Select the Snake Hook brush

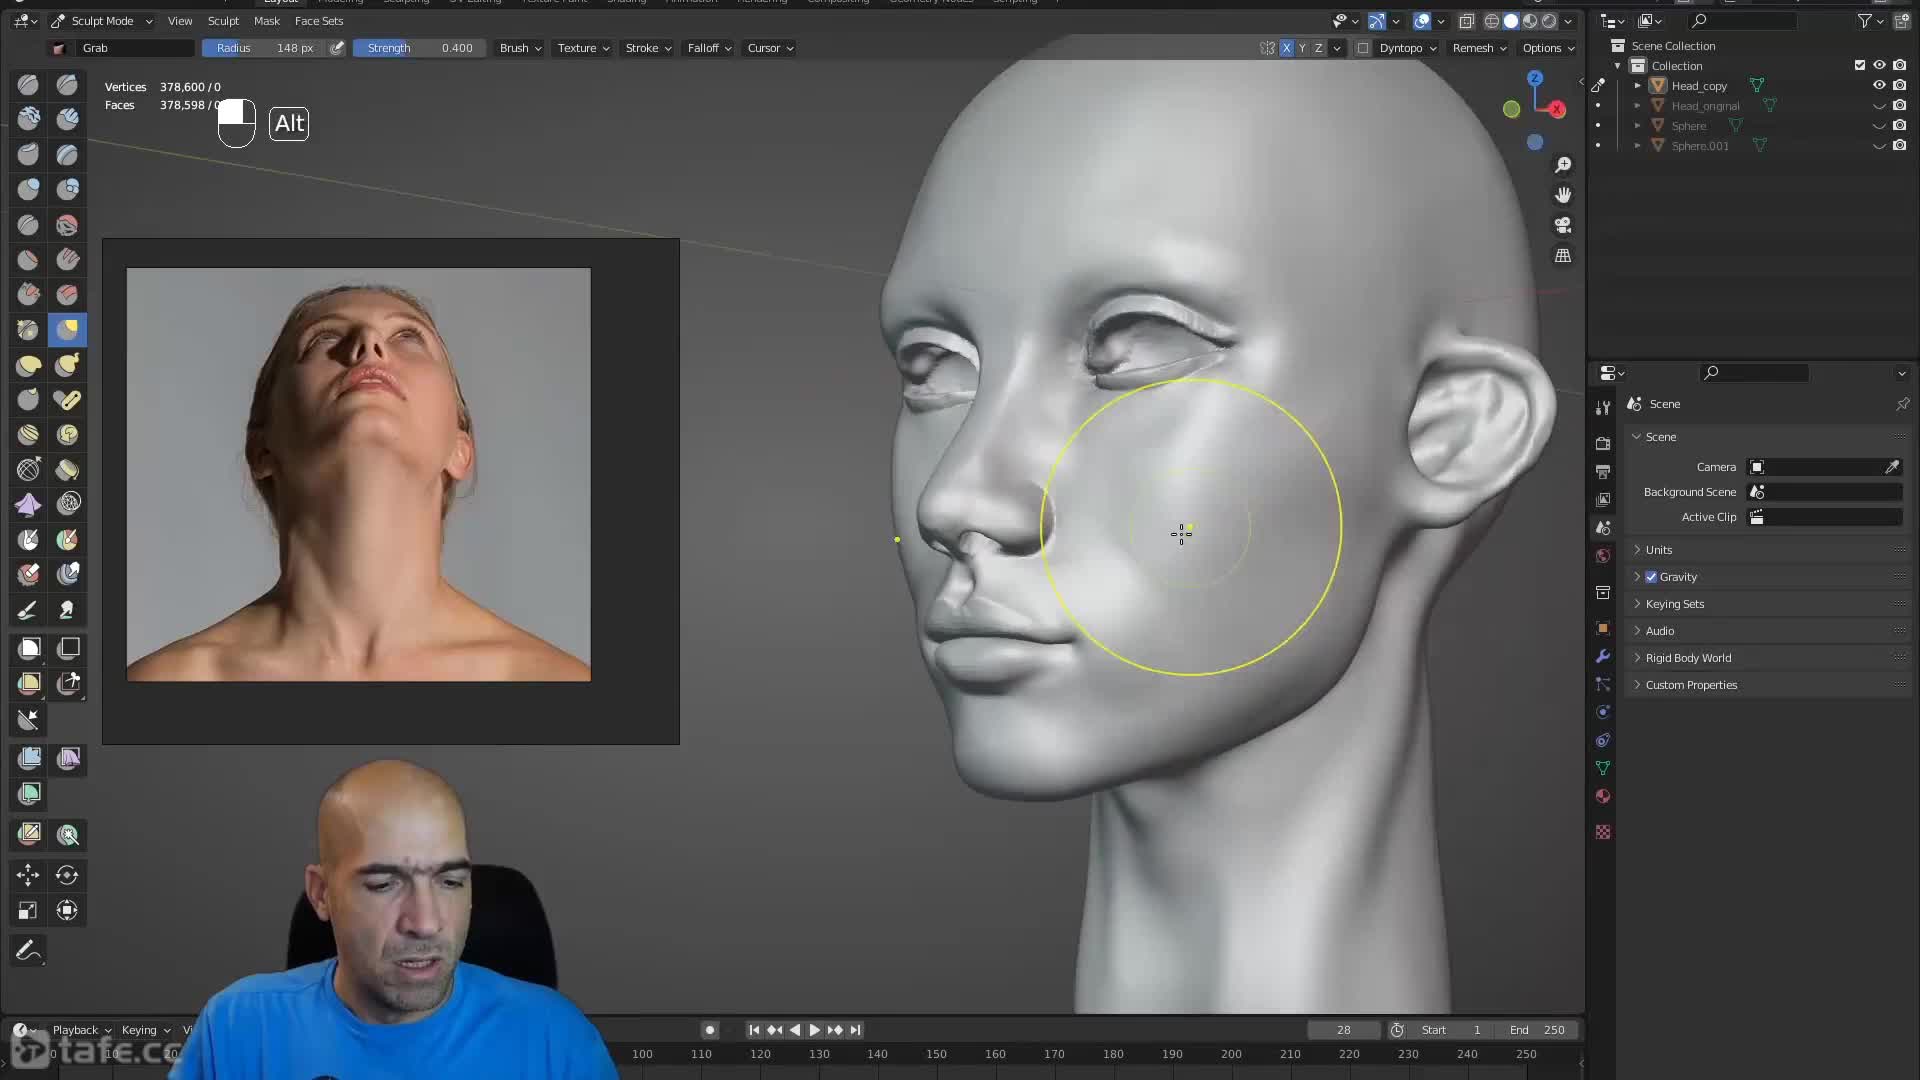coord(67,364)
